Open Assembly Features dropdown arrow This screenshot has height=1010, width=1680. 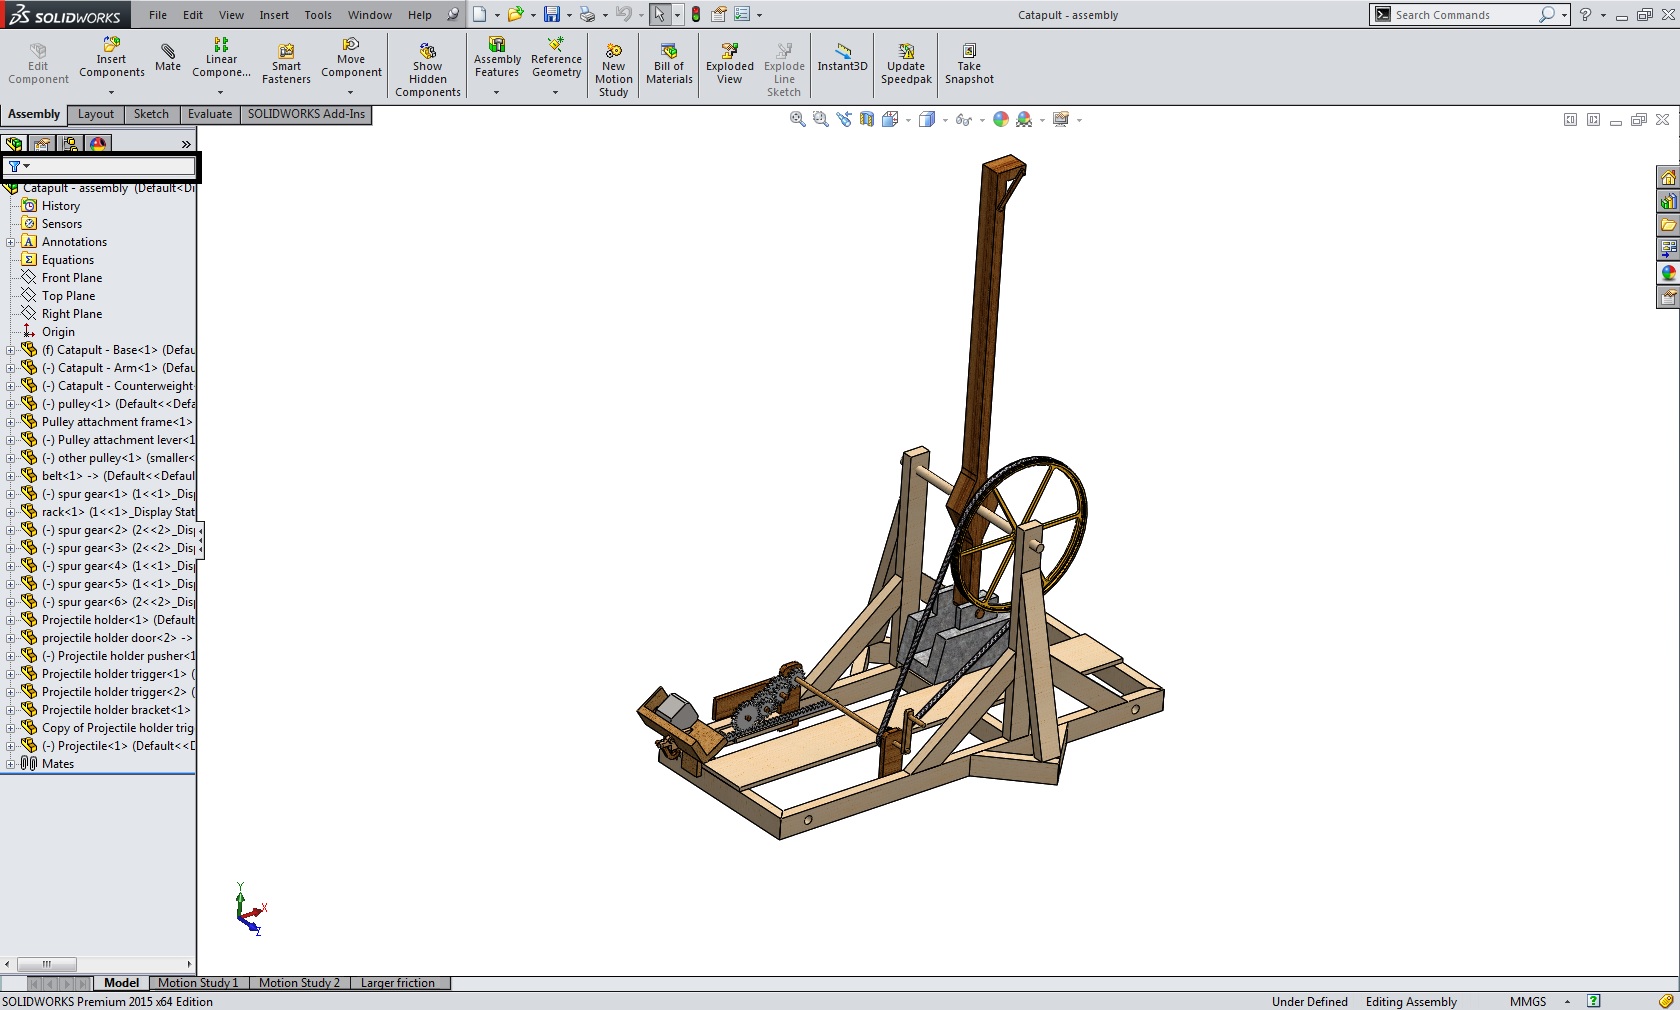(x=497, y=93)
